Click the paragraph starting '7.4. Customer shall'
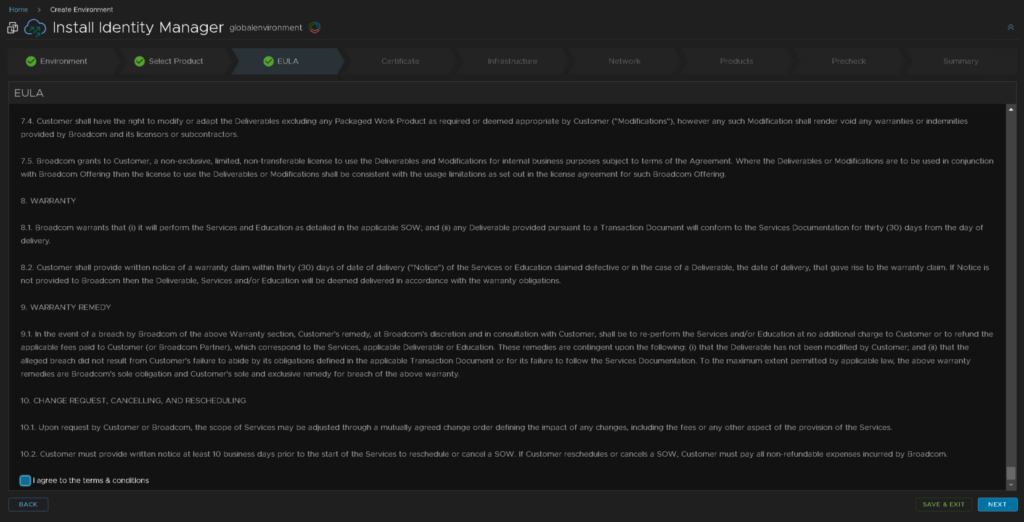 [494, 128]
